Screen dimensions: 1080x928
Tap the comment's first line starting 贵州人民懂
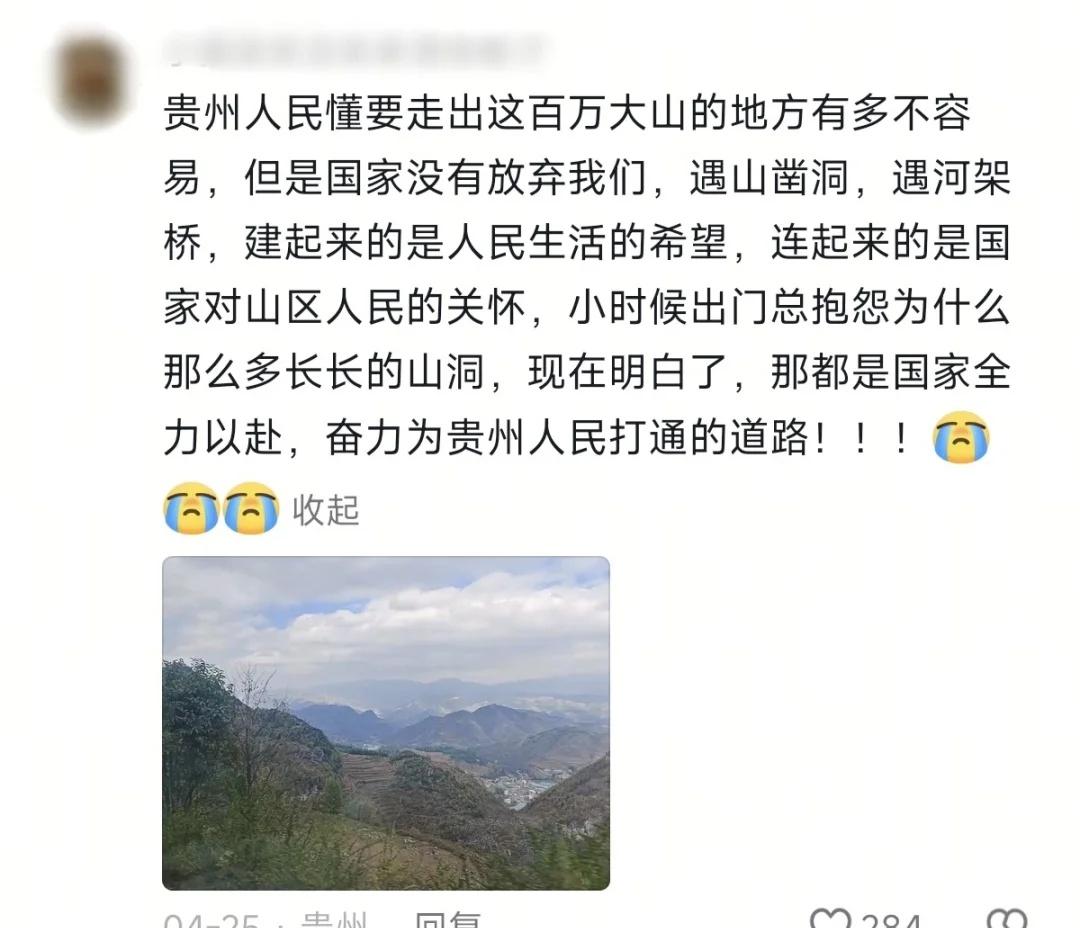point(567,113)
